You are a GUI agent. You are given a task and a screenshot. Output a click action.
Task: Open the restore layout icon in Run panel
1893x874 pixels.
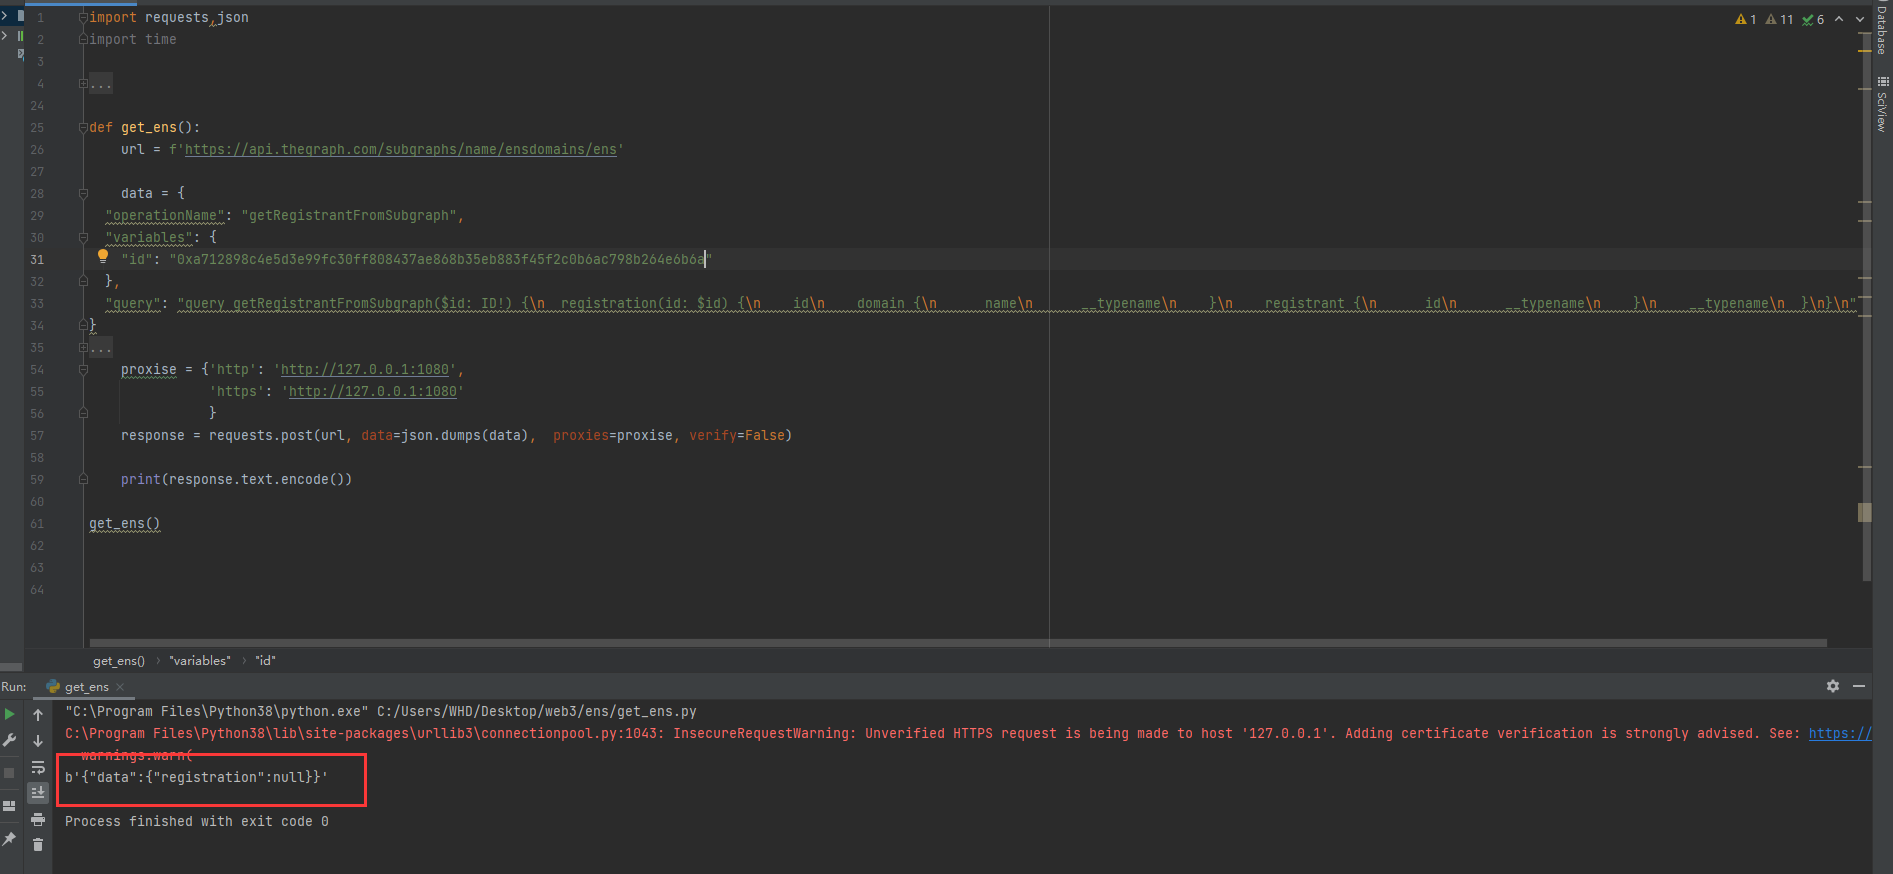click(10, 805)
